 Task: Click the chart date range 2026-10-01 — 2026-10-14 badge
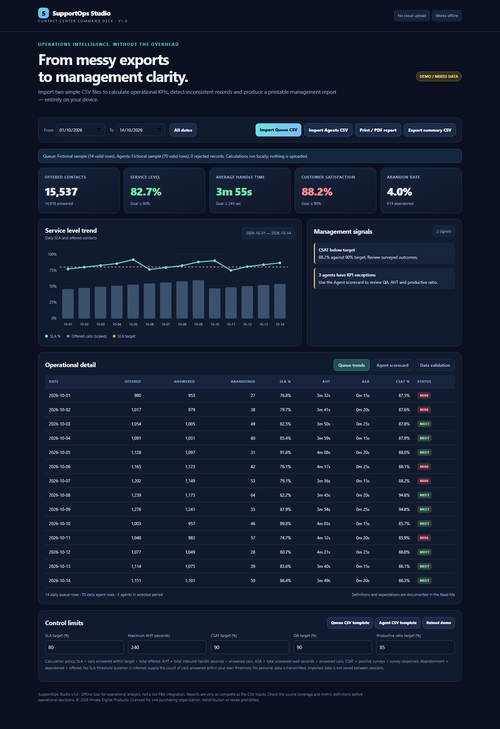(x=268, y=233)
